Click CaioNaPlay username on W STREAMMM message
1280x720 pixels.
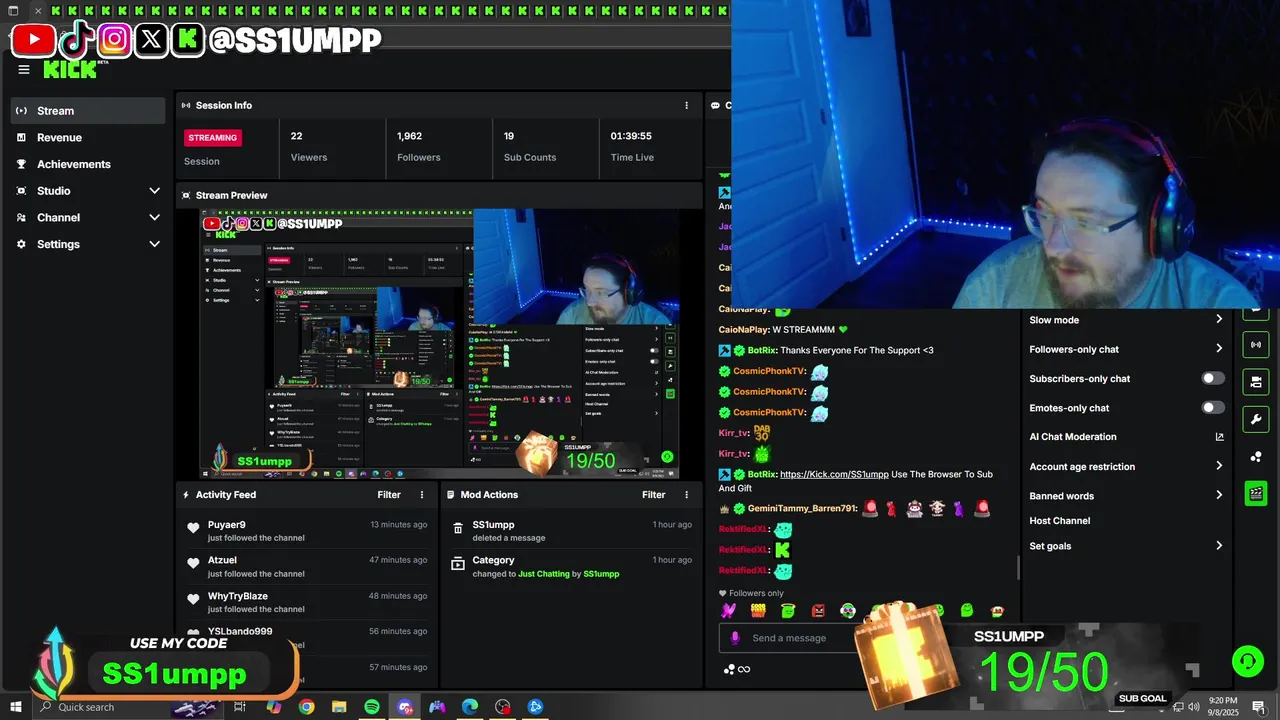pyautogui.click(x=744, y=329)
